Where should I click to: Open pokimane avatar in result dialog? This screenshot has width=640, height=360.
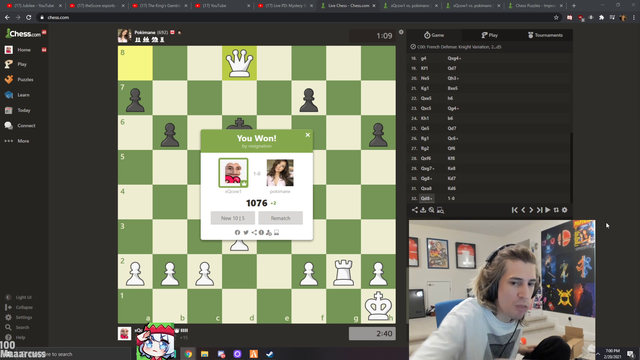click(x=280, y=173)
